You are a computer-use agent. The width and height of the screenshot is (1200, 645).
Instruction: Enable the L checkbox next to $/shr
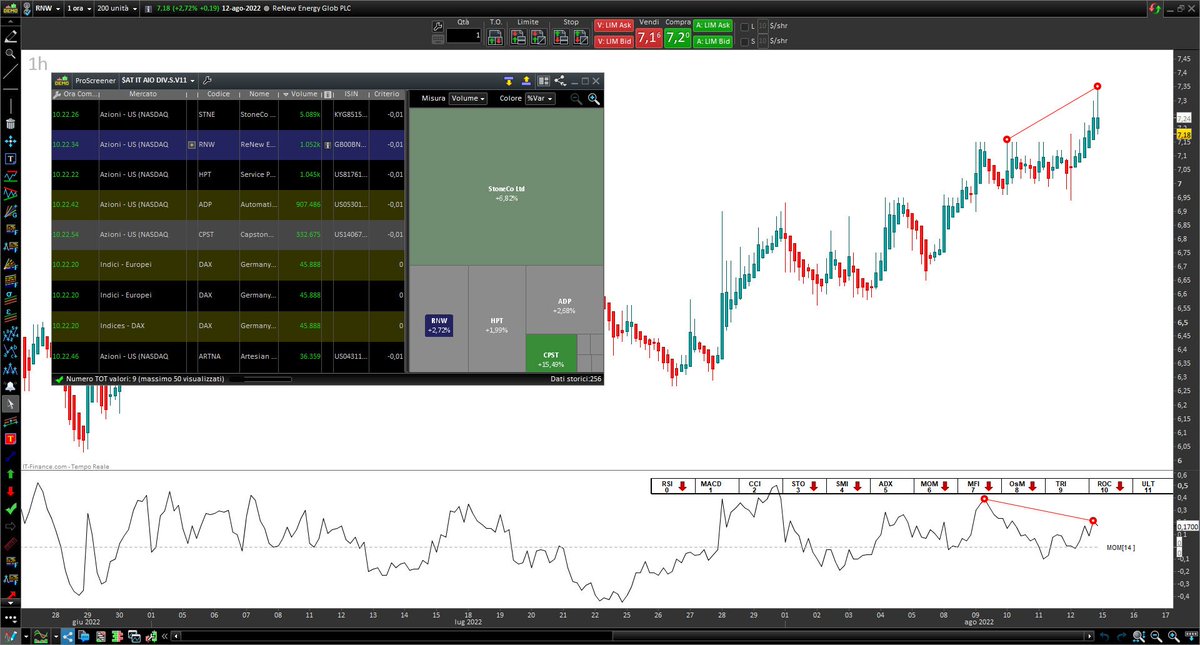746,27
